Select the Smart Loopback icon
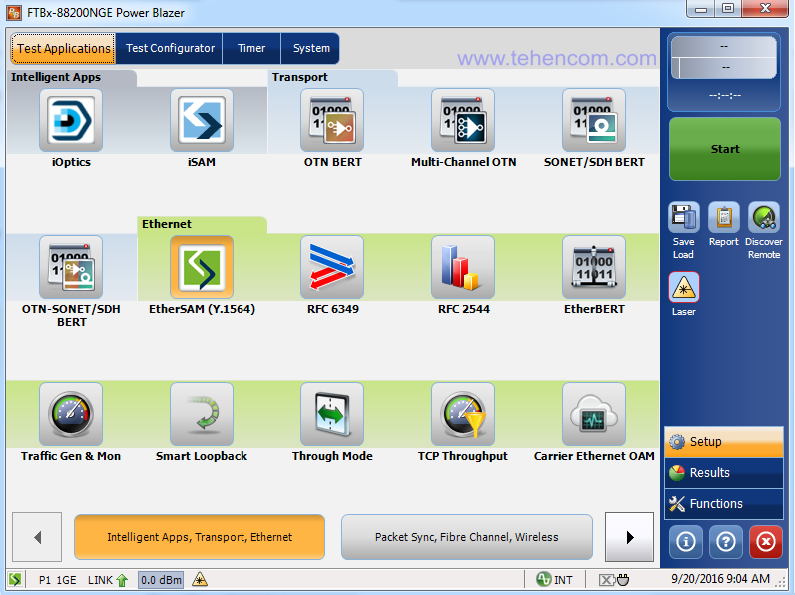Image resolution: width=795 pixels, height=595 pixels. click(x=201, y=415)
